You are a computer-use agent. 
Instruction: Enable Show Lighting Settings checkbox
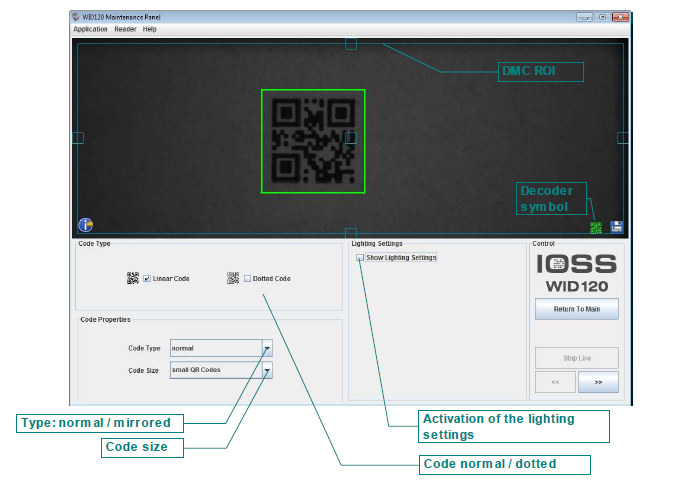[x=360, y=257]
